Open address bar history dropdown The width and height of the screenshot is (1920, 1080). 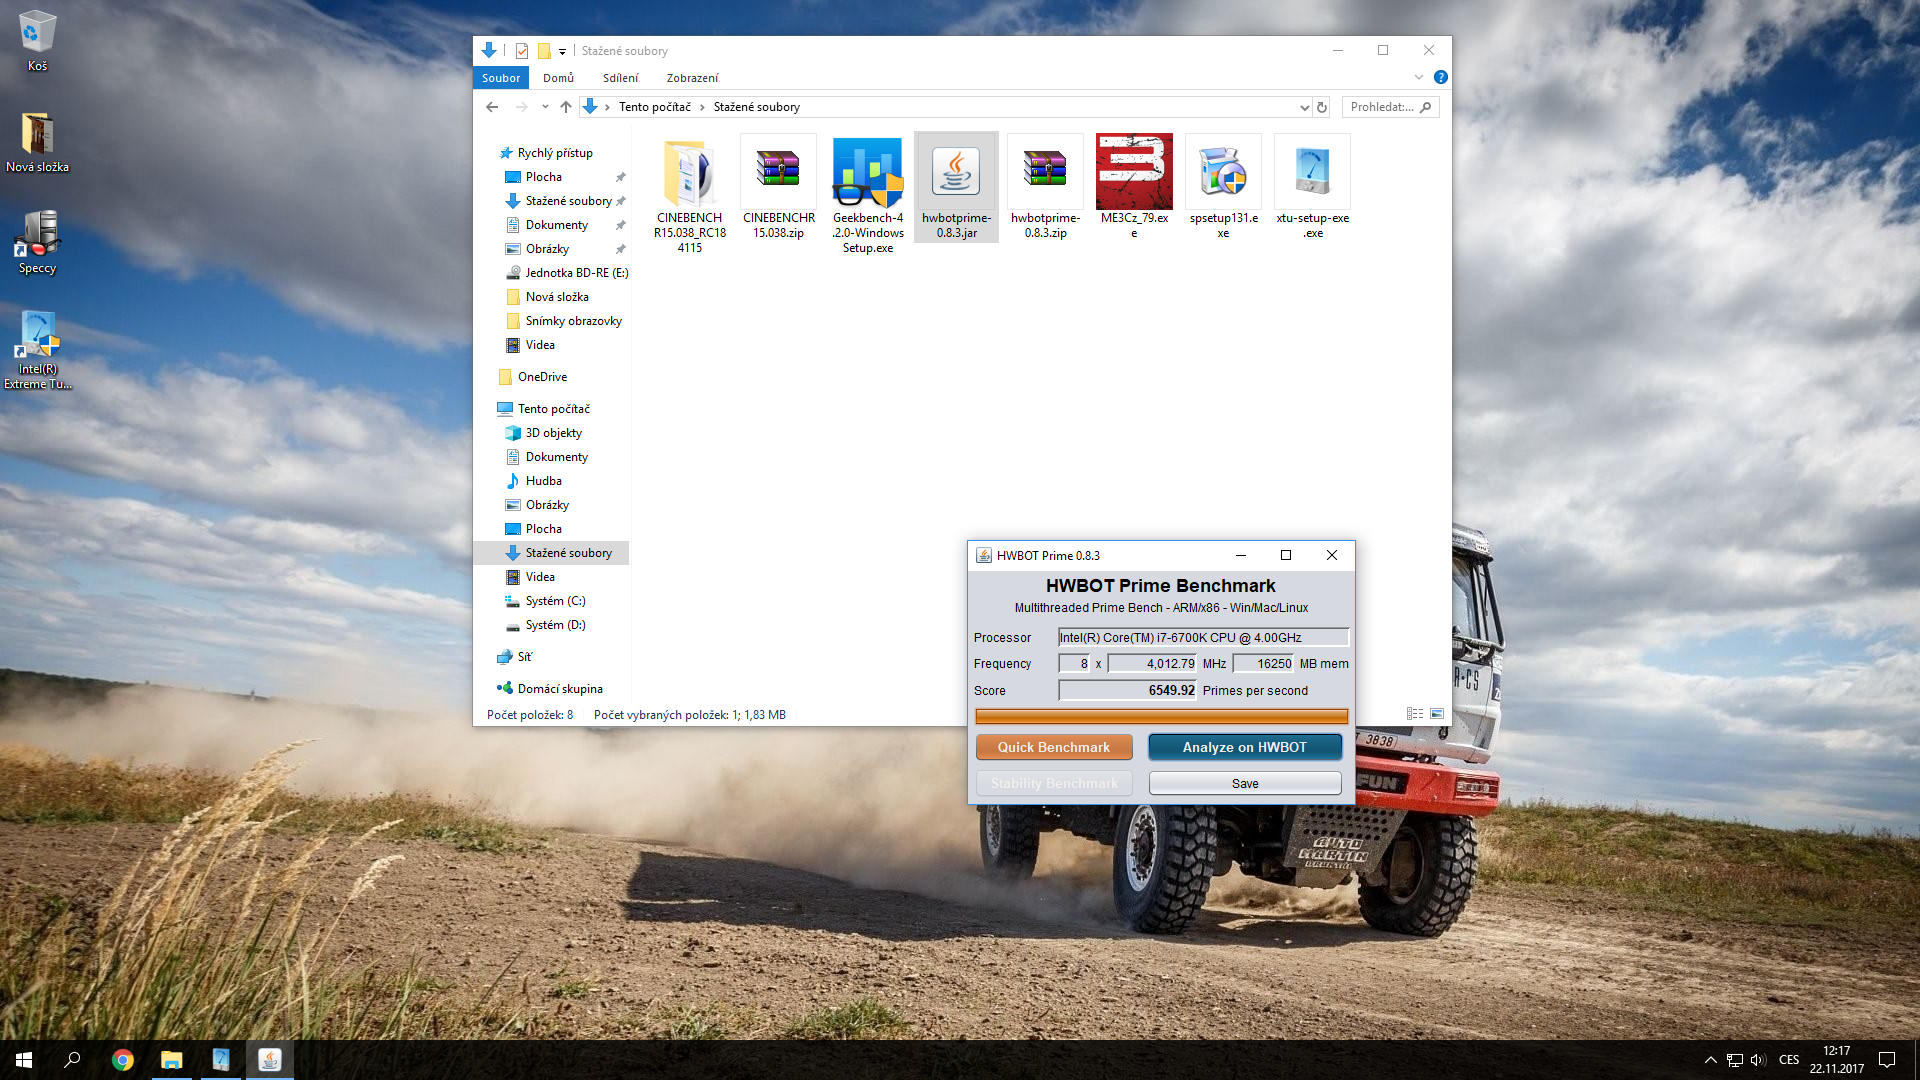coord(1304,107)
